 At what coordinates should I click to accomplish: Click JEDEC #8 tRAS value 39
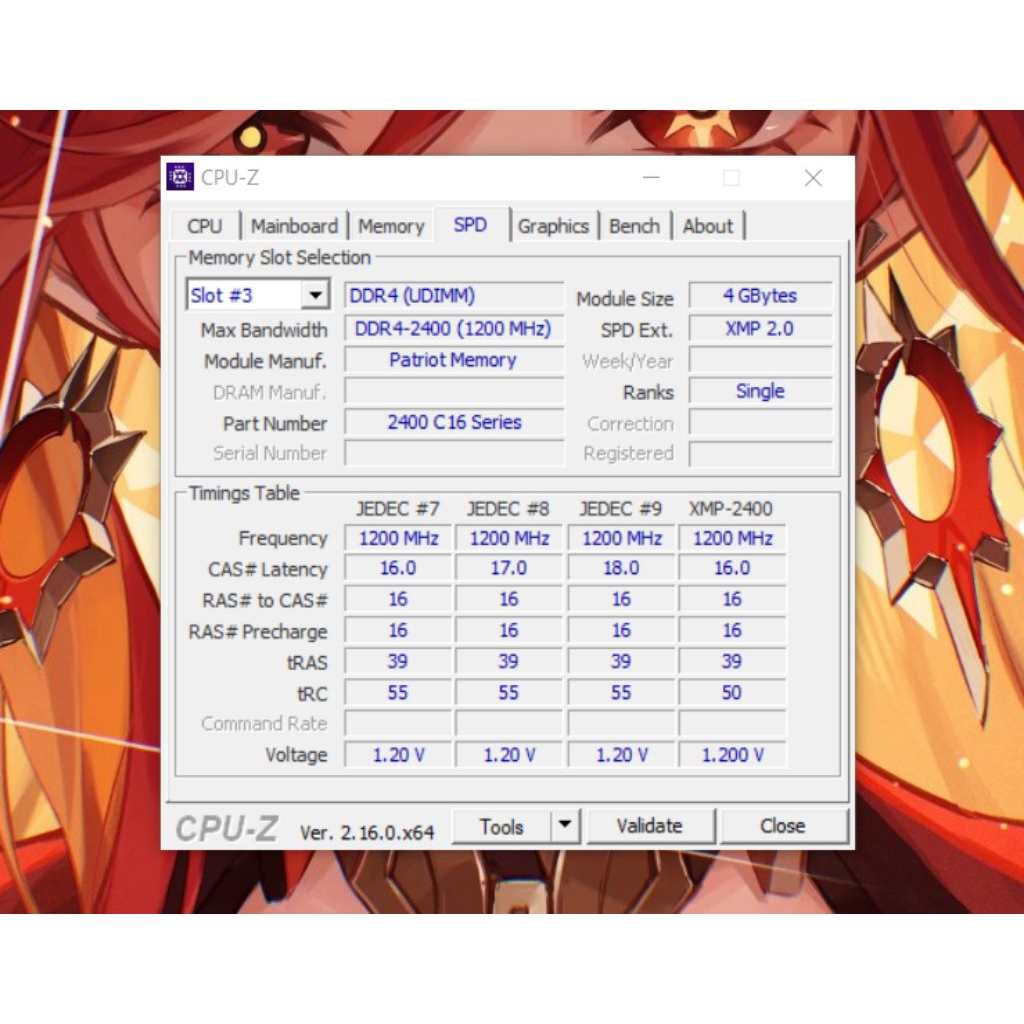pos(509,661)
